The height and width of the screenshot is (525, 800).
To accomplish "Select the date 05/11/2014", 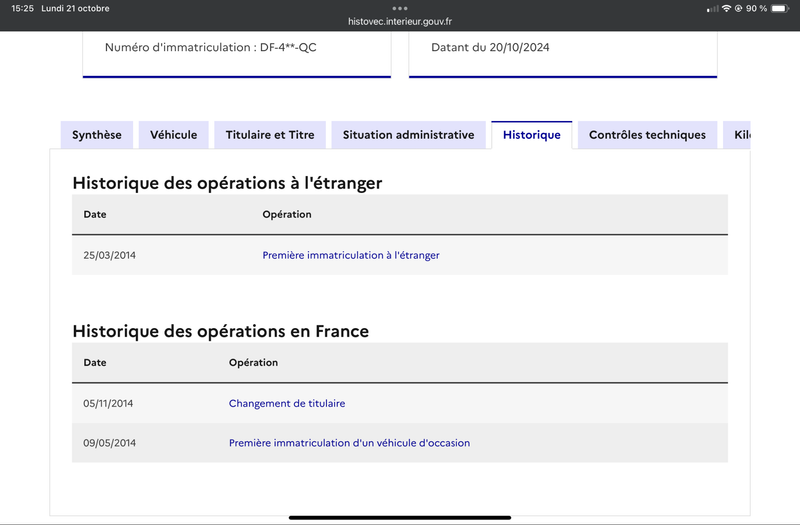I will click(x=108, y=404).
